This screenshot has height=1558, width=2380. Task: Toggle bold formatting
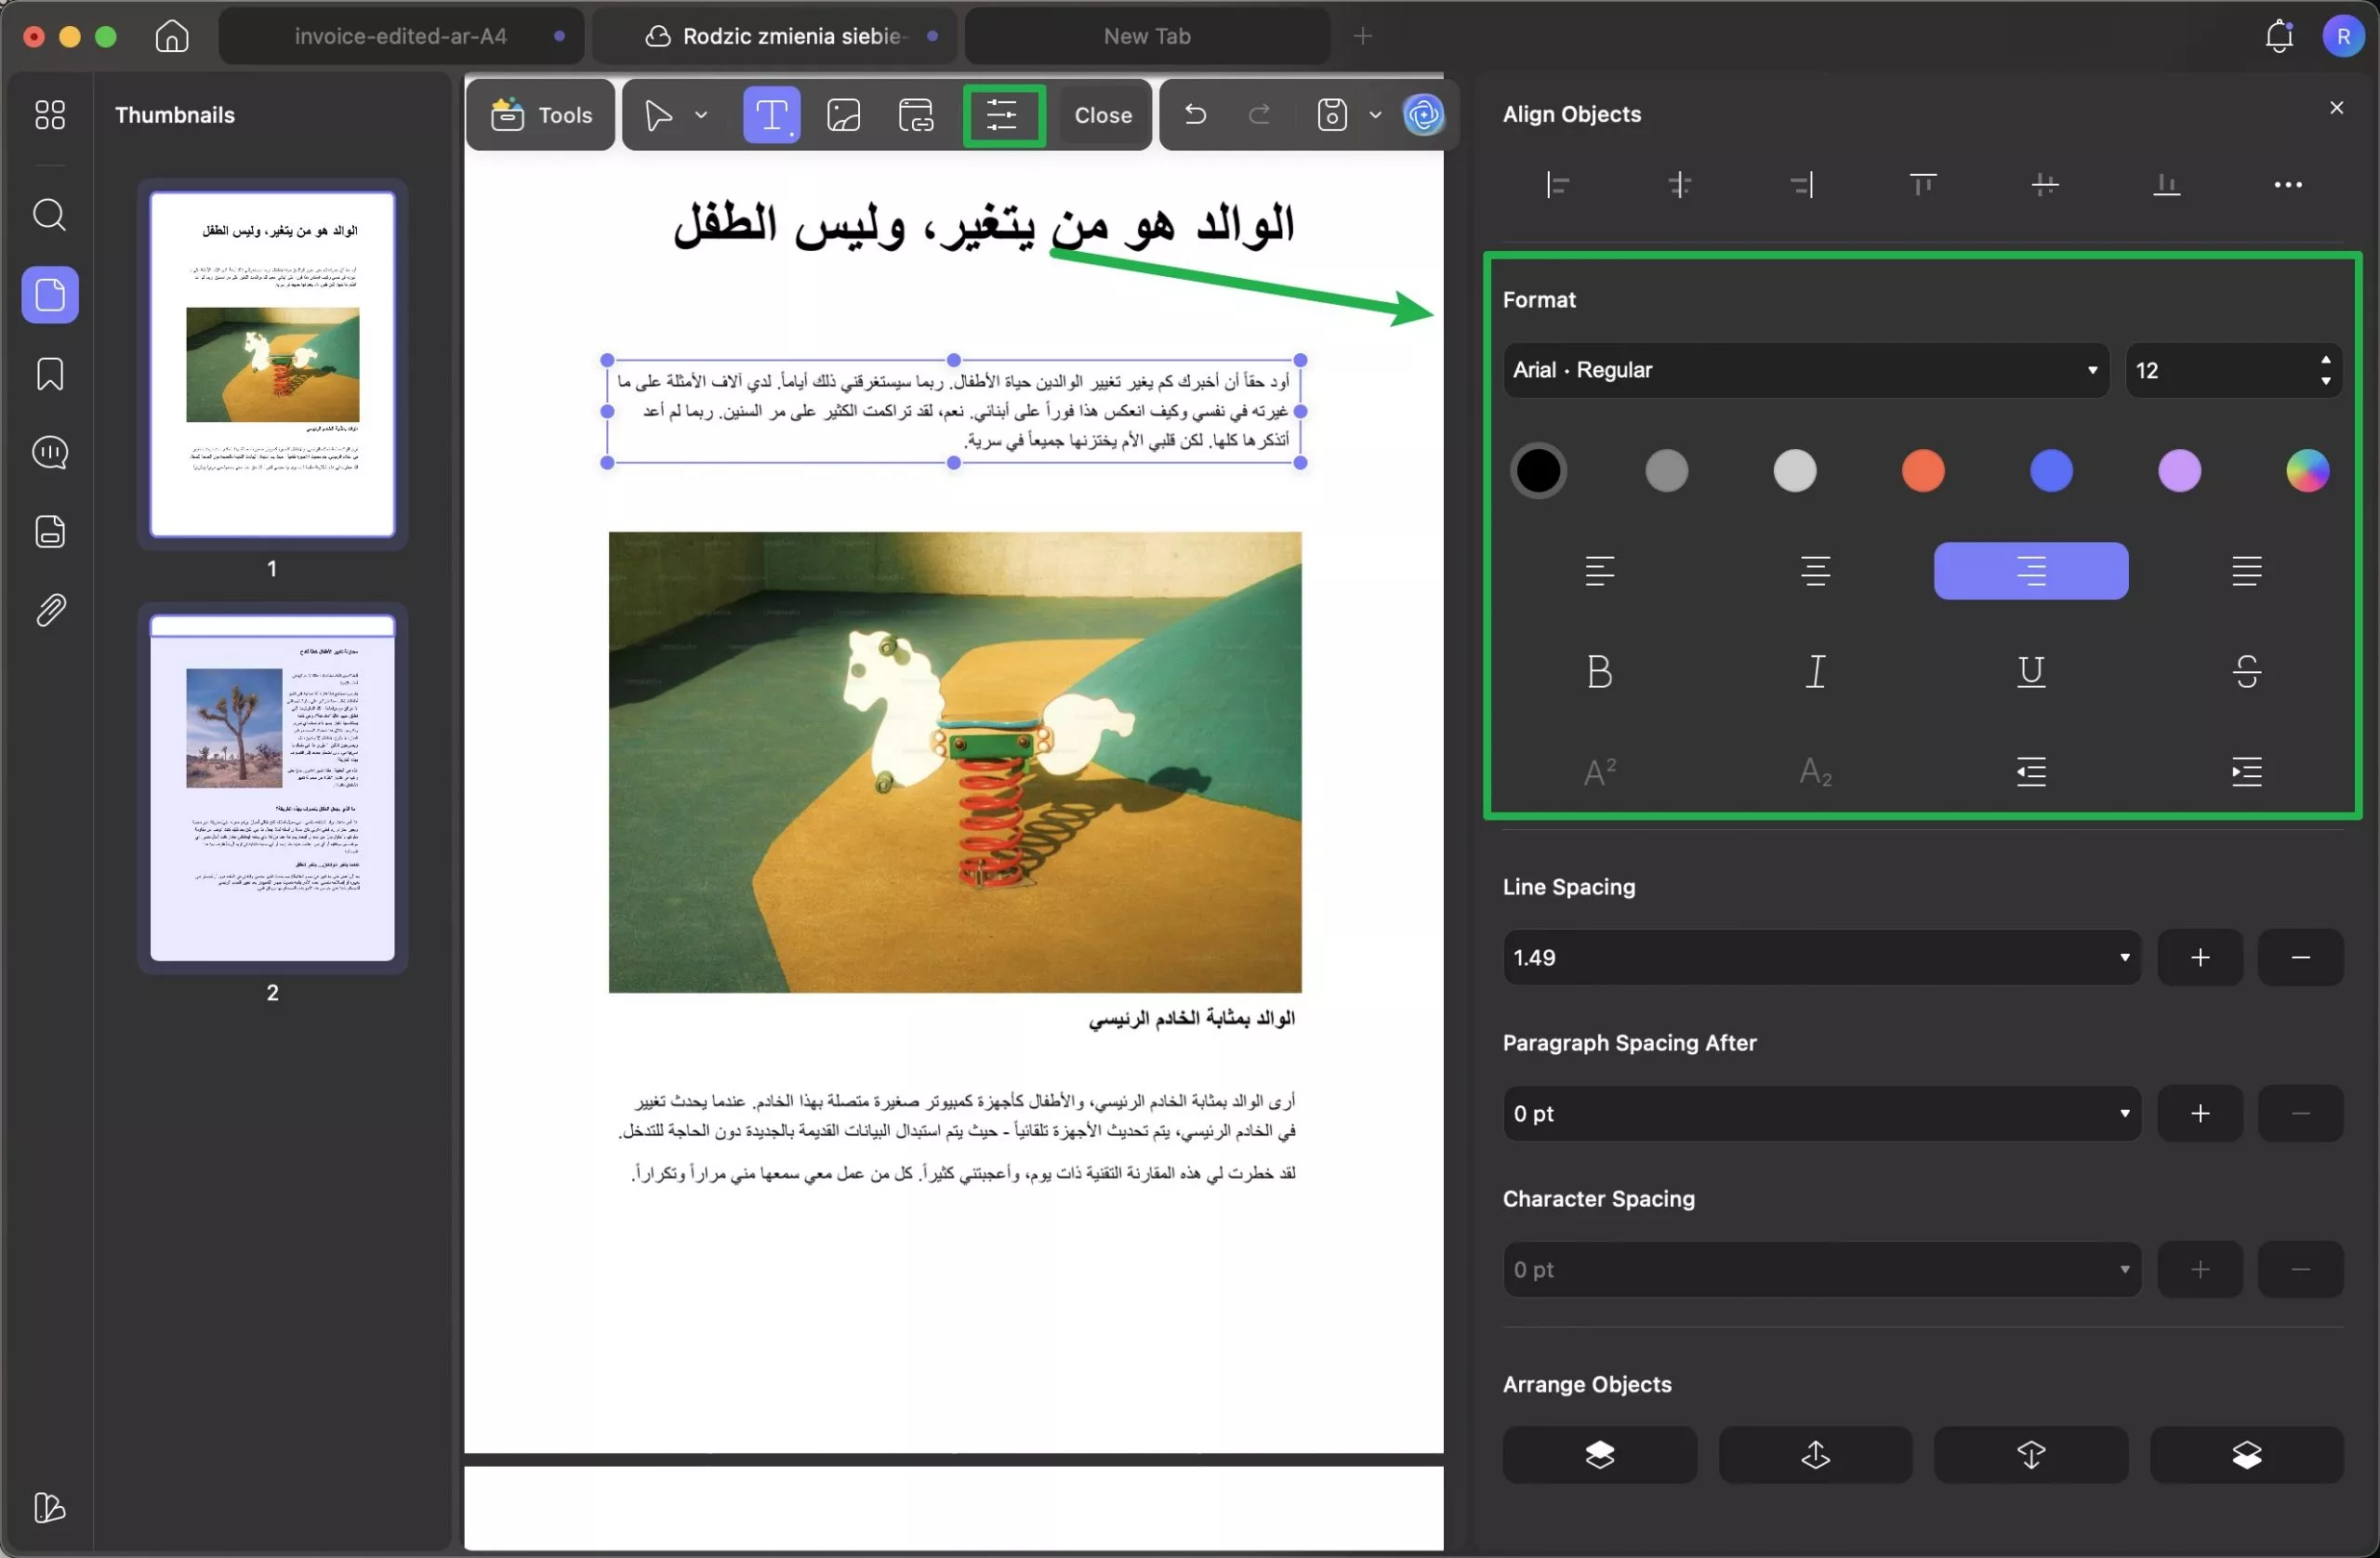pos(1599,671)
